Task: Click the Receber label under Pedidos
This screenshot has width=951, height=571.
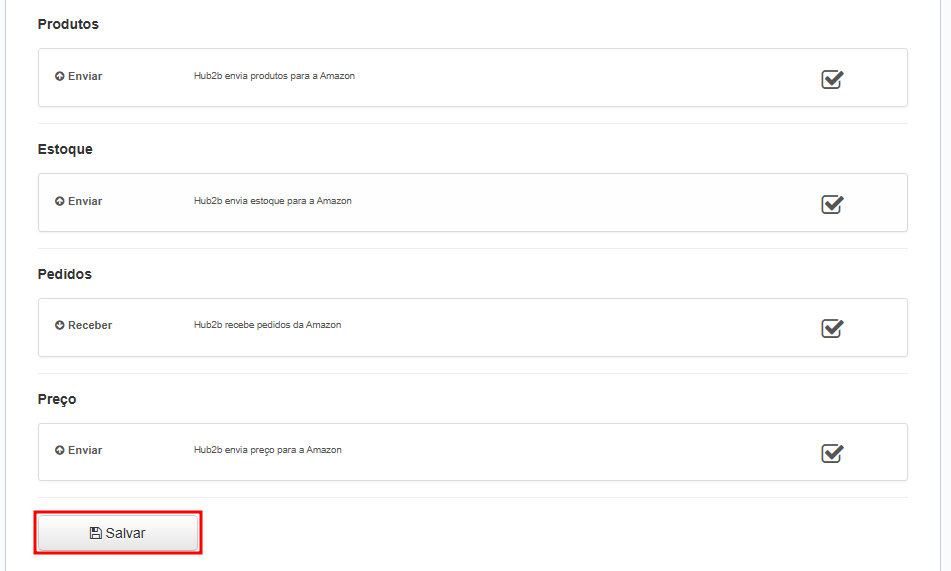Action: (x=90, y=325)
